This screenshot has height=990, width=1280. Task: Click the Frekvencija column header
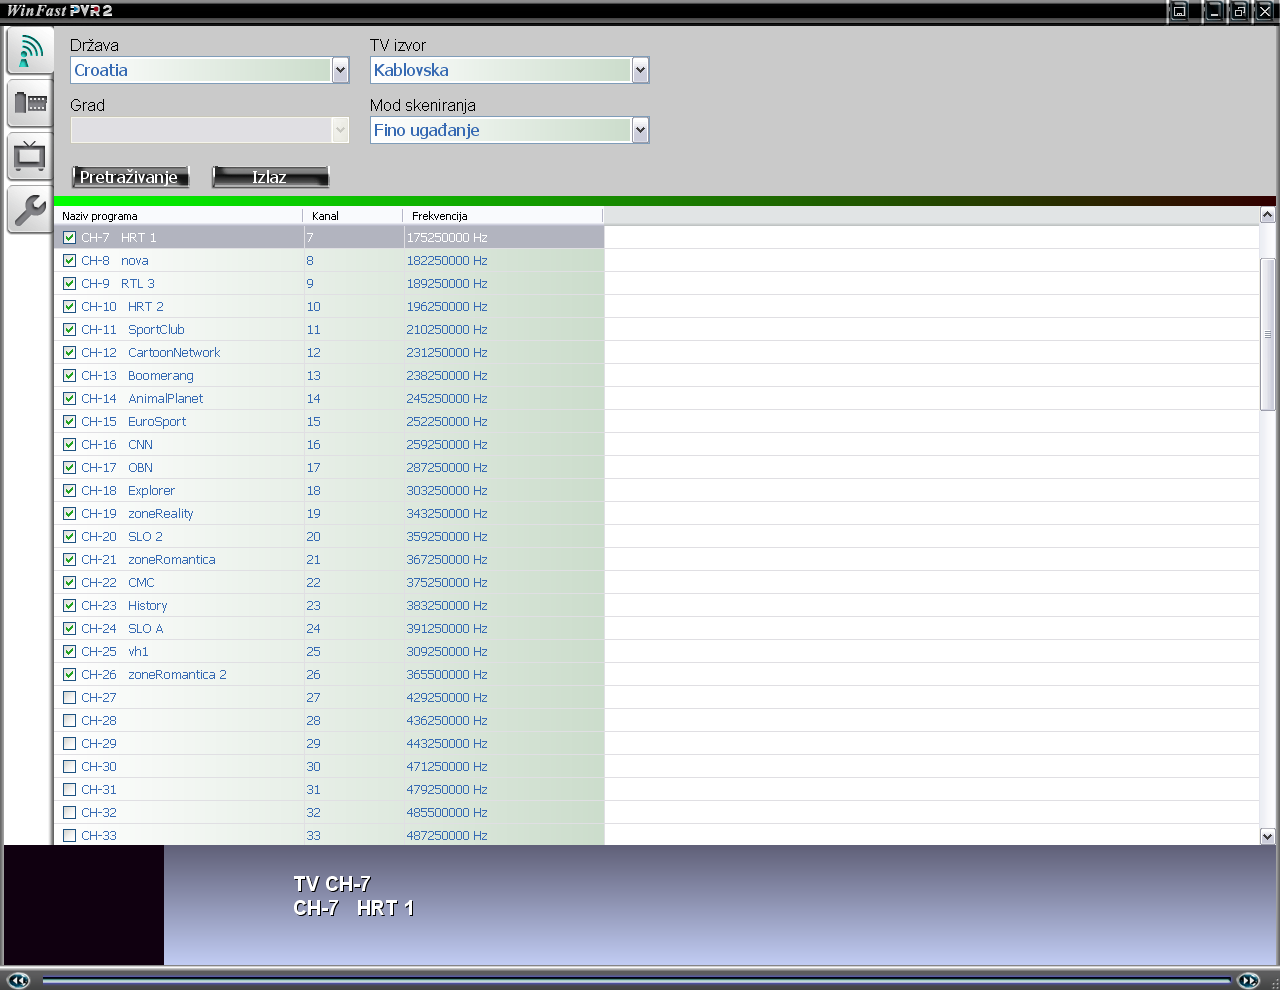[503, 216]
